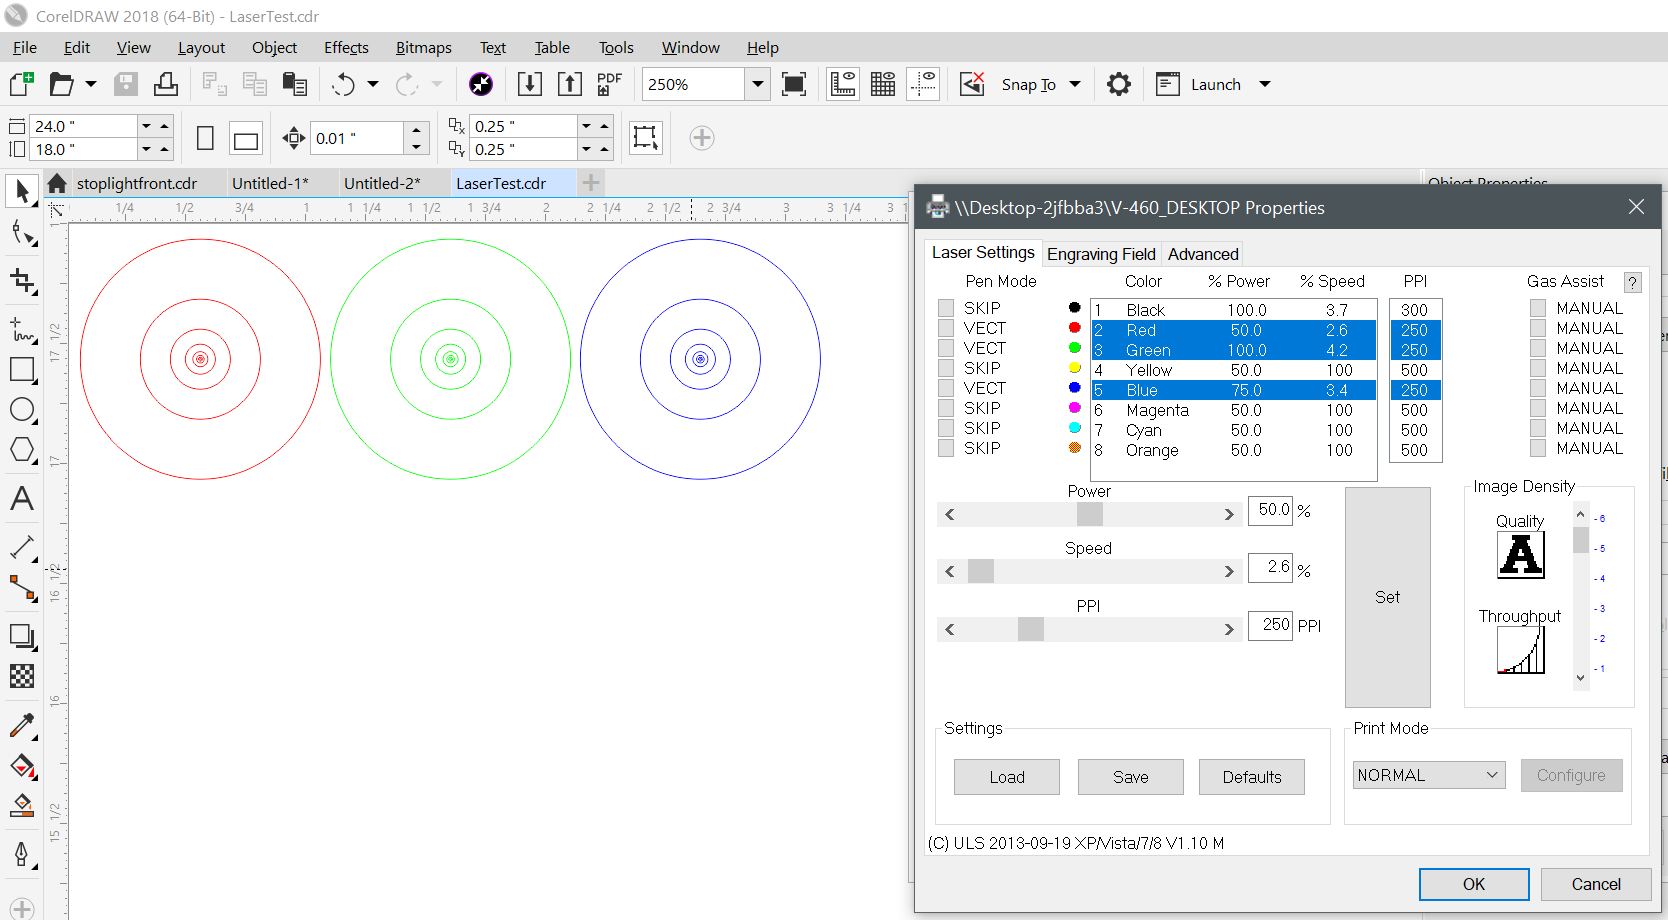Open the Print Mode NORMAL dropdown
This screenshot has width=1668, height=920.
[1429, 775]
